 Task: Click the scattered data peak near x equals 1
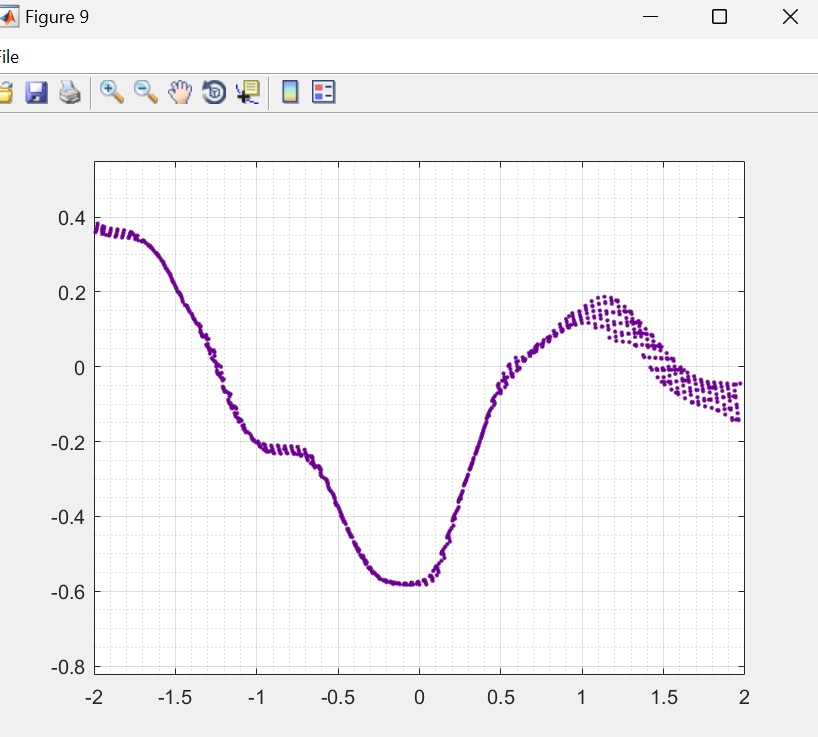(604, 299)
